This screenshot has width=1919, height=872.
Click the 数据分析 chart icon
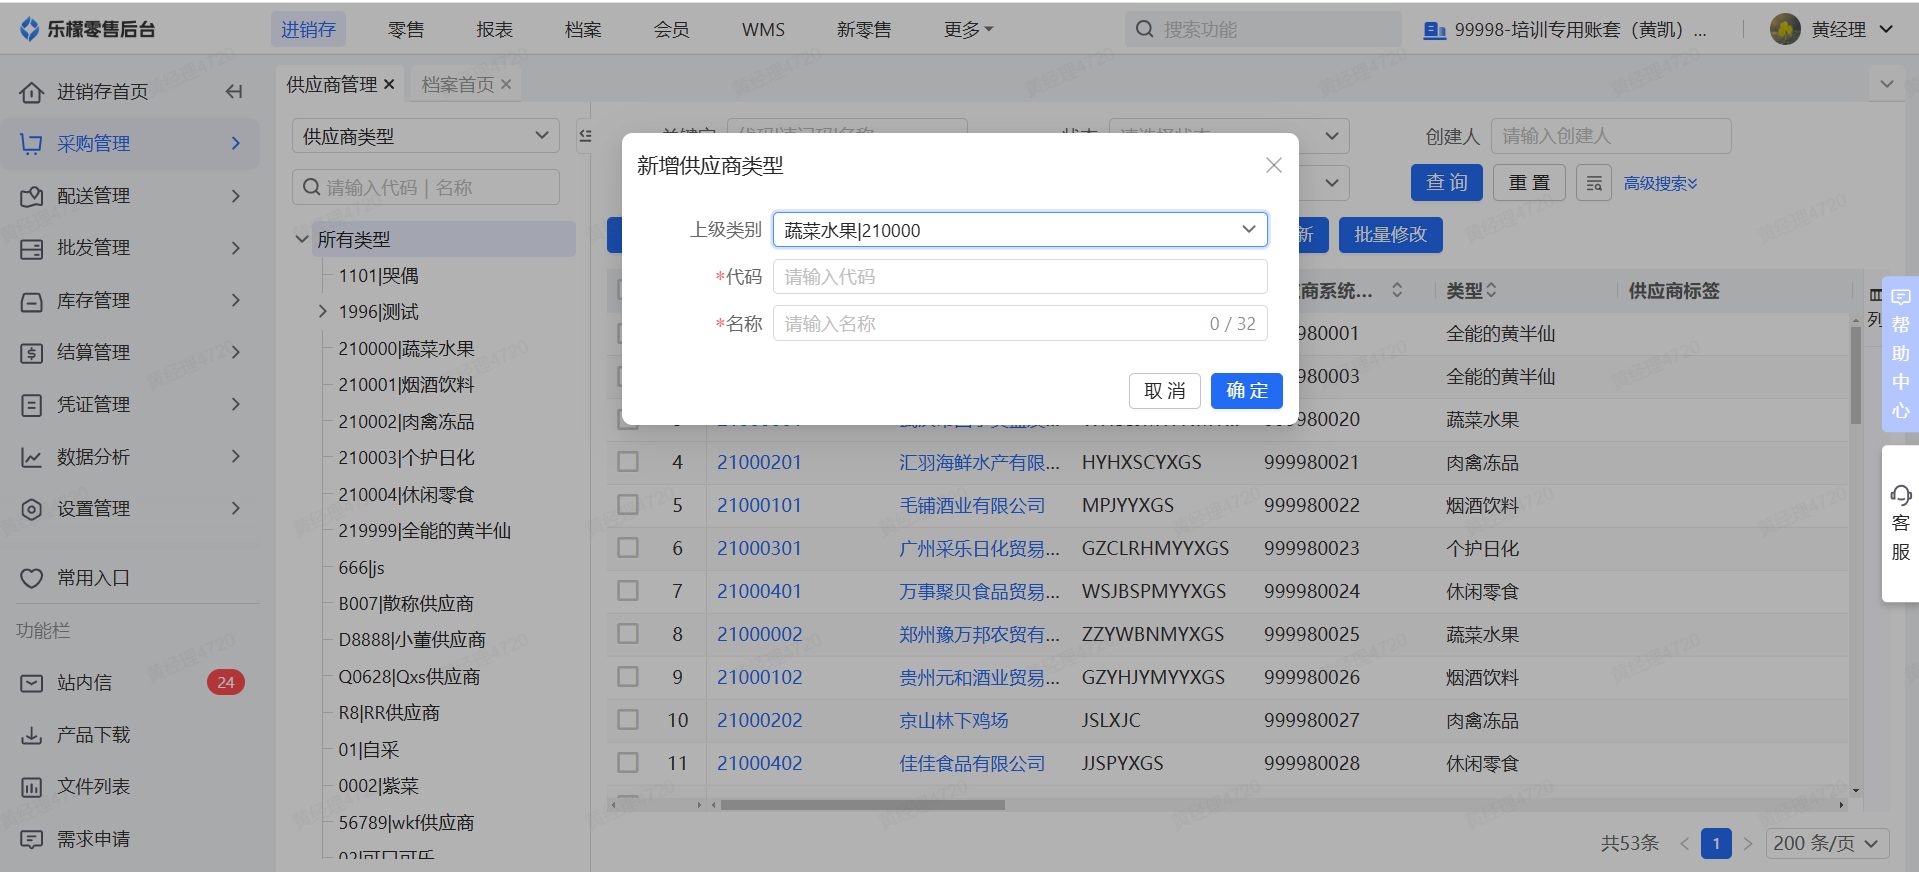tap(32, 457)
